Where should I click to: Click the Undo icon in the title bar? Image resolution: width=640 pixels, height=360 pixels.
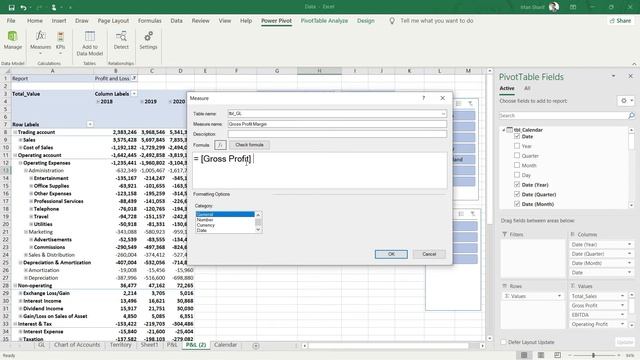tap(24, 7)
